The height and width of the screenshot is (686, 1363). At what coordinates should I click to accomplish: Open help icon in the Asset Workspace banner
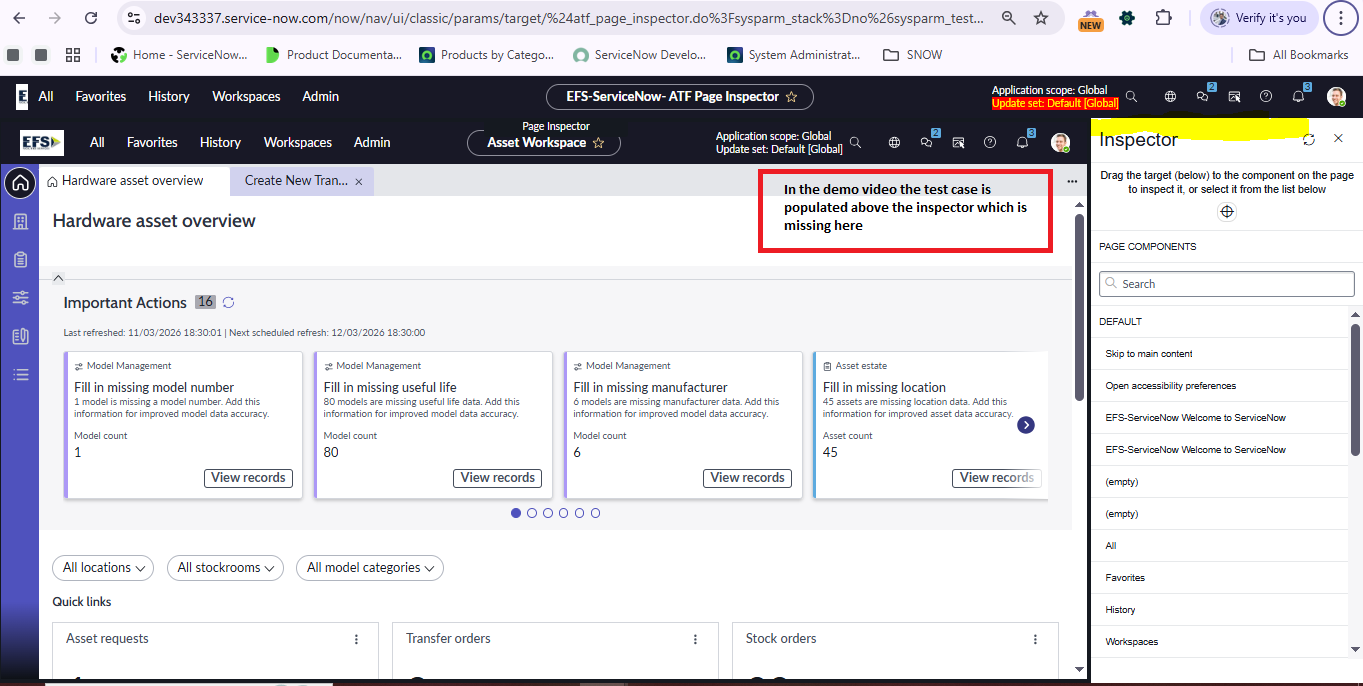click(990, 143)
